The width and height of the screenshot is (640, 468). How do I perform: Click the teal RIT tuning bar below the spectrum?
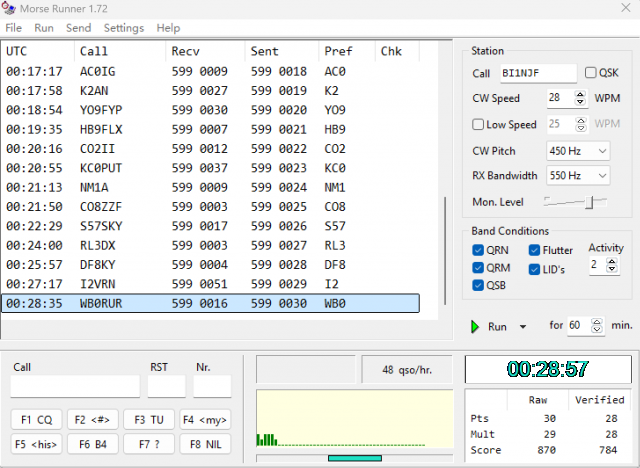355,458
